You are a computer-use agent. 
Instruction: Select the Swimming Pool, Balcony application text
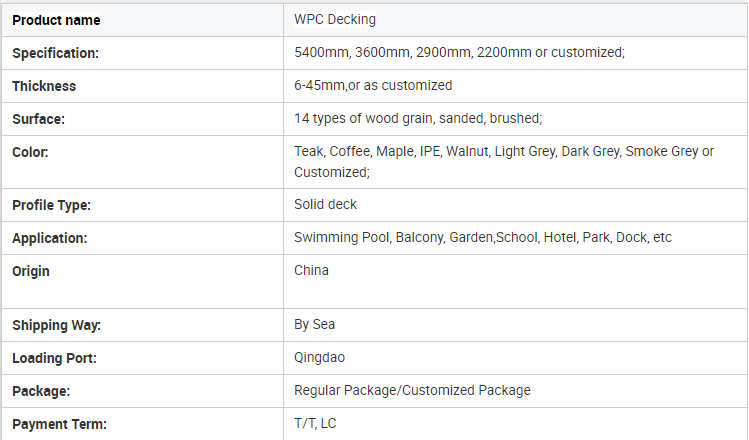482,238
